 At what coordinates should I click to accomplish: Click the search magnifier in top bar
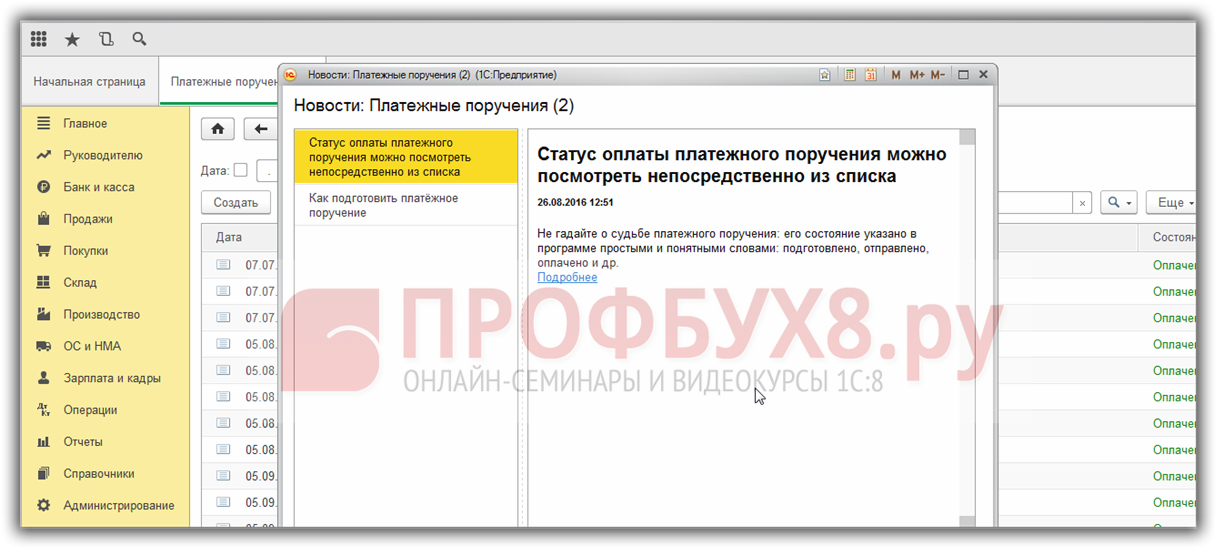pos(140,40)
